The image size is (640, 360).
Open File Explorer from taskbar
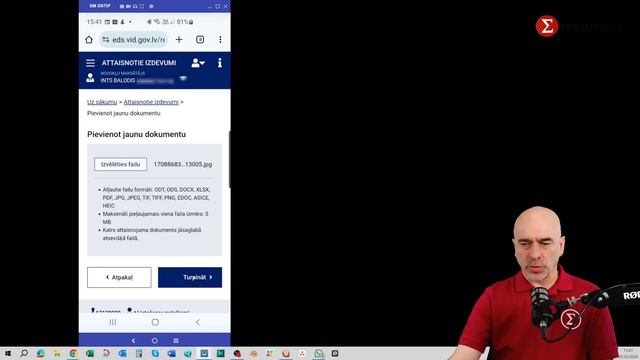57,353
